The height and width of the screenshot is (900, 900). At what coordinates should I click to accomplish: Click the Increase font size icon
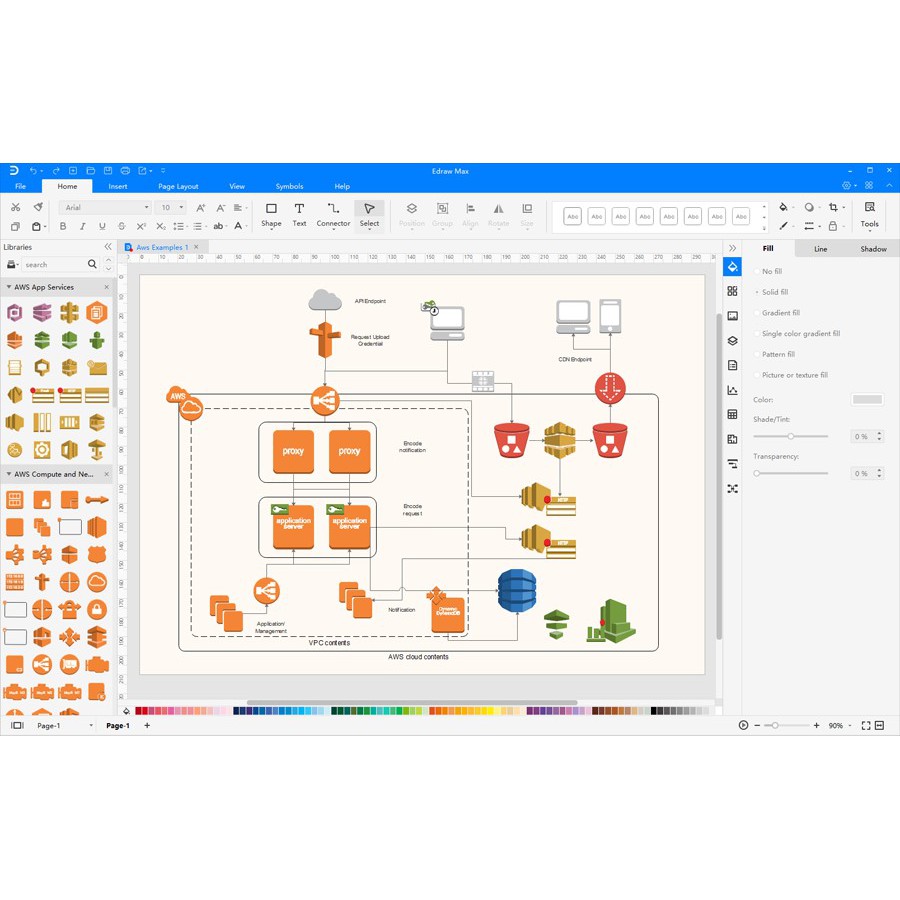tap(200, 208)
